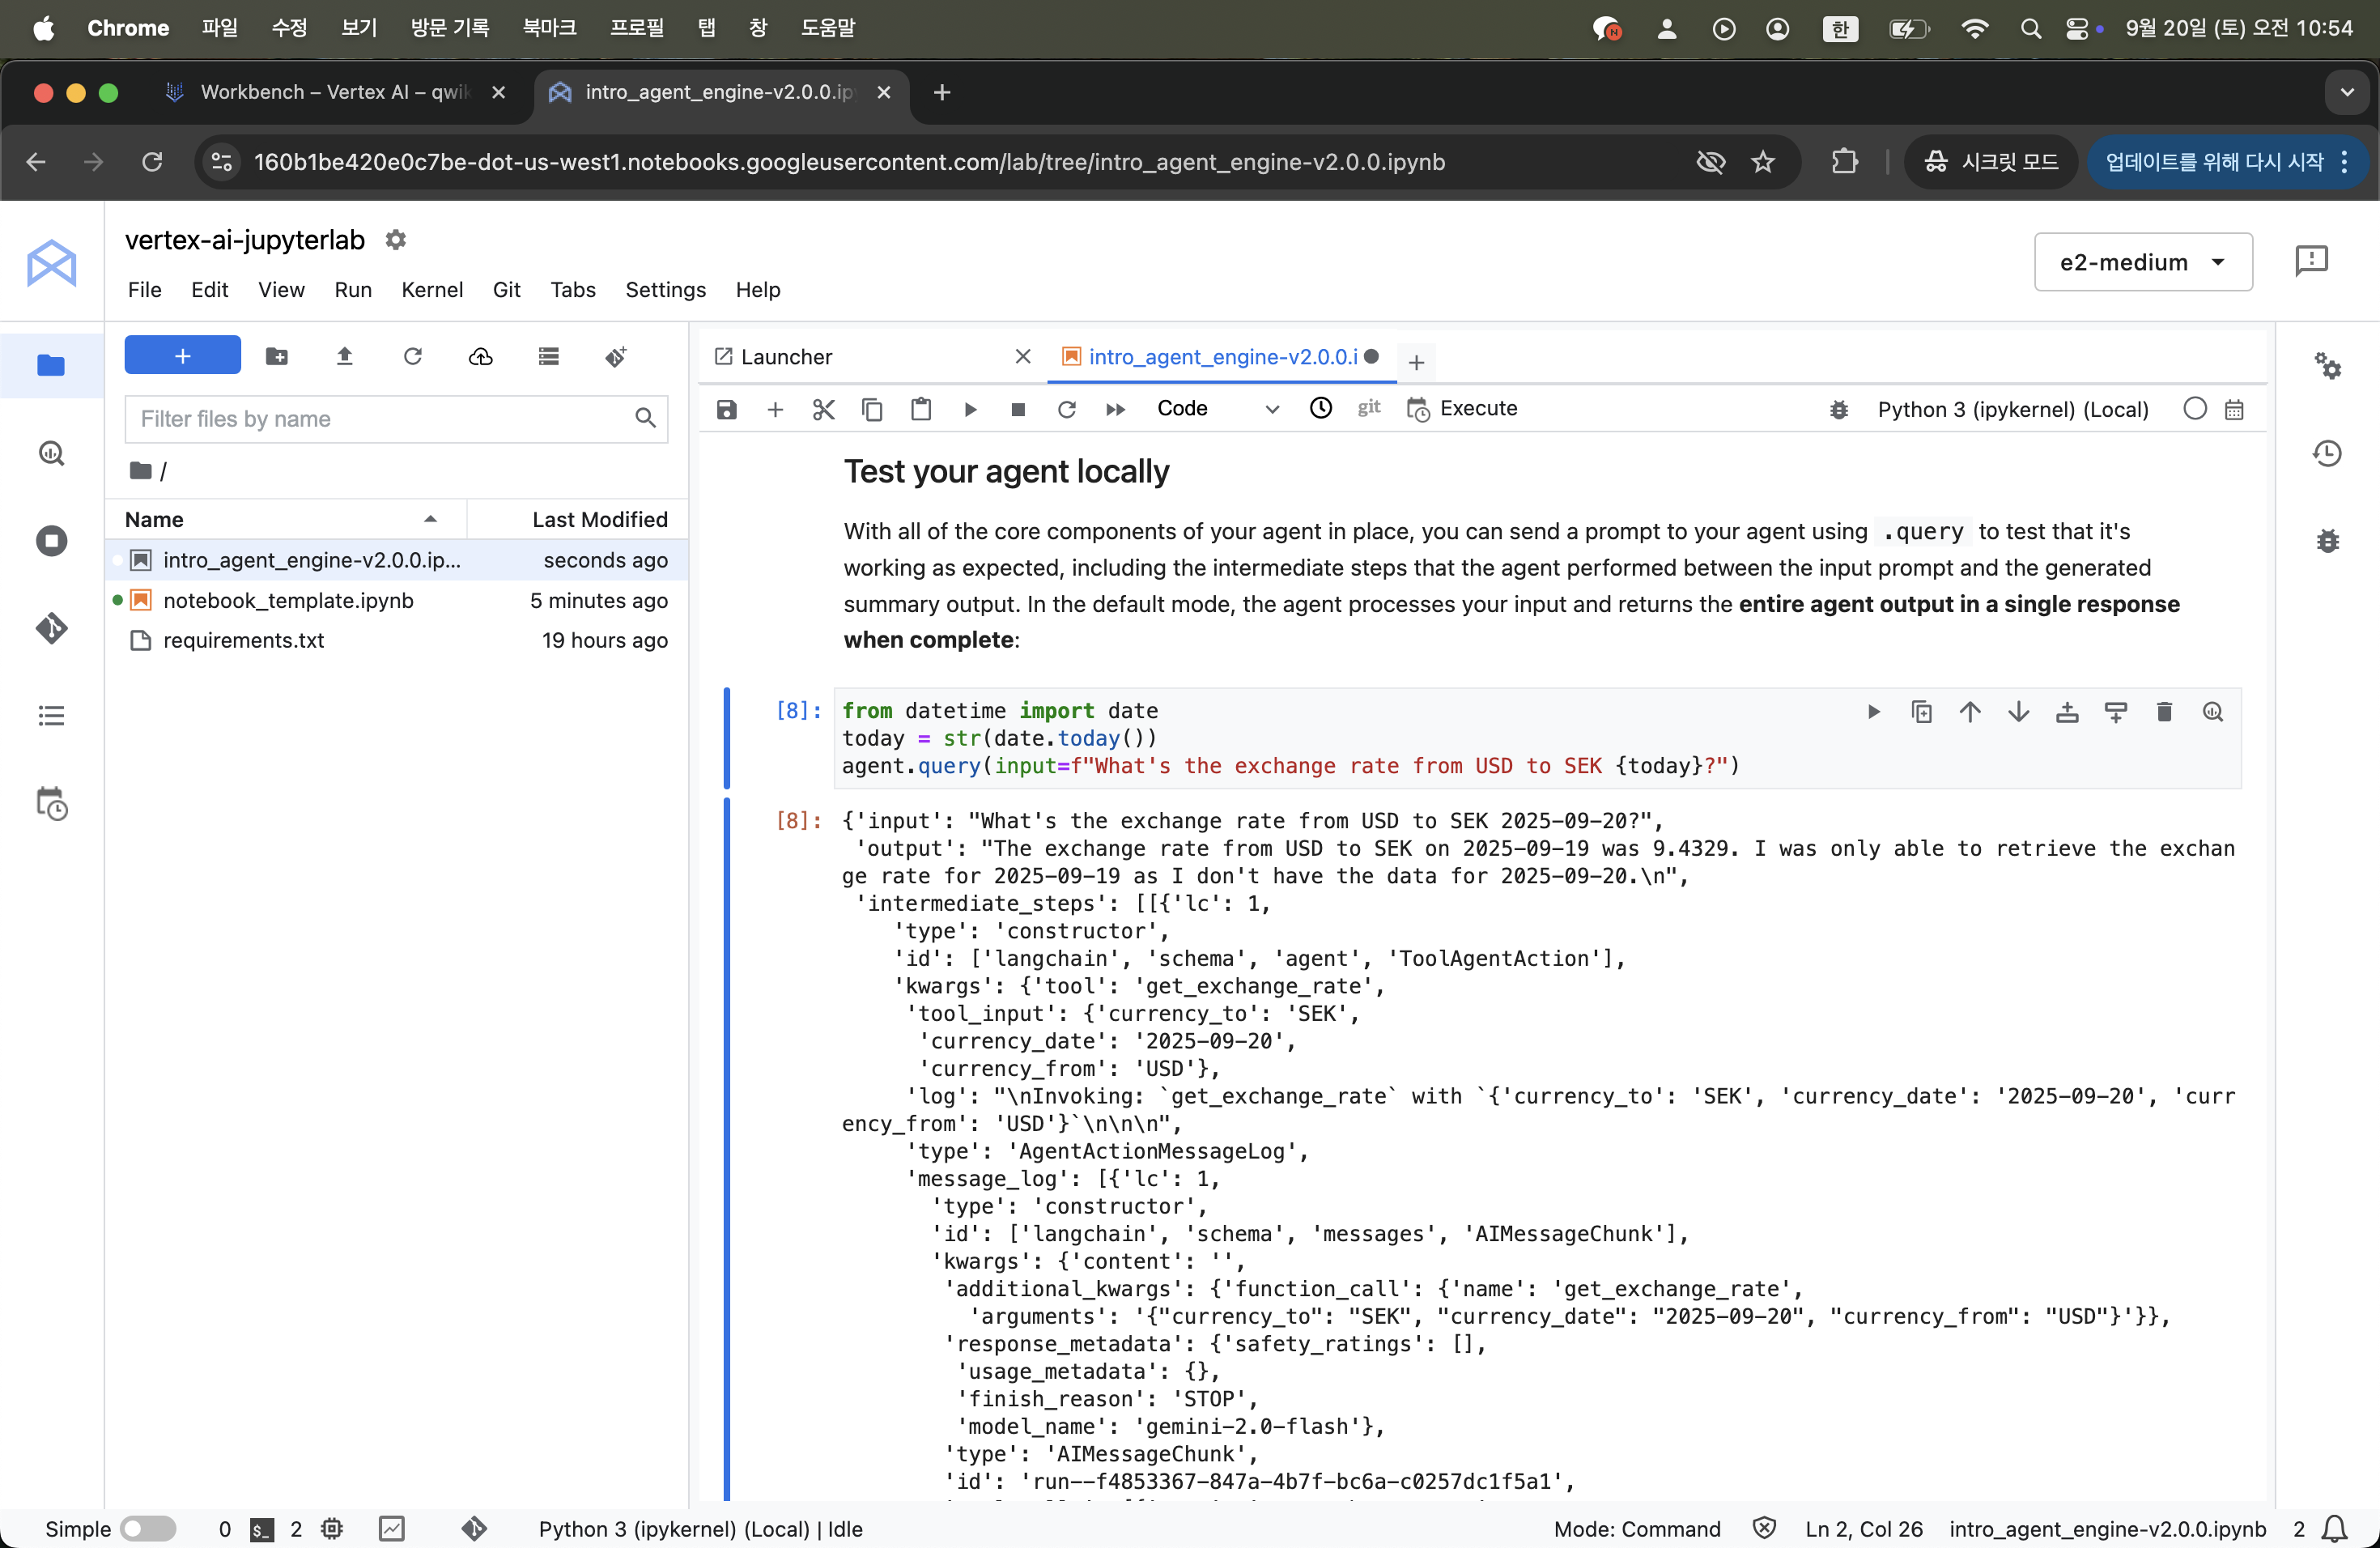Open Git panel in left sidebar

point(51,628)
